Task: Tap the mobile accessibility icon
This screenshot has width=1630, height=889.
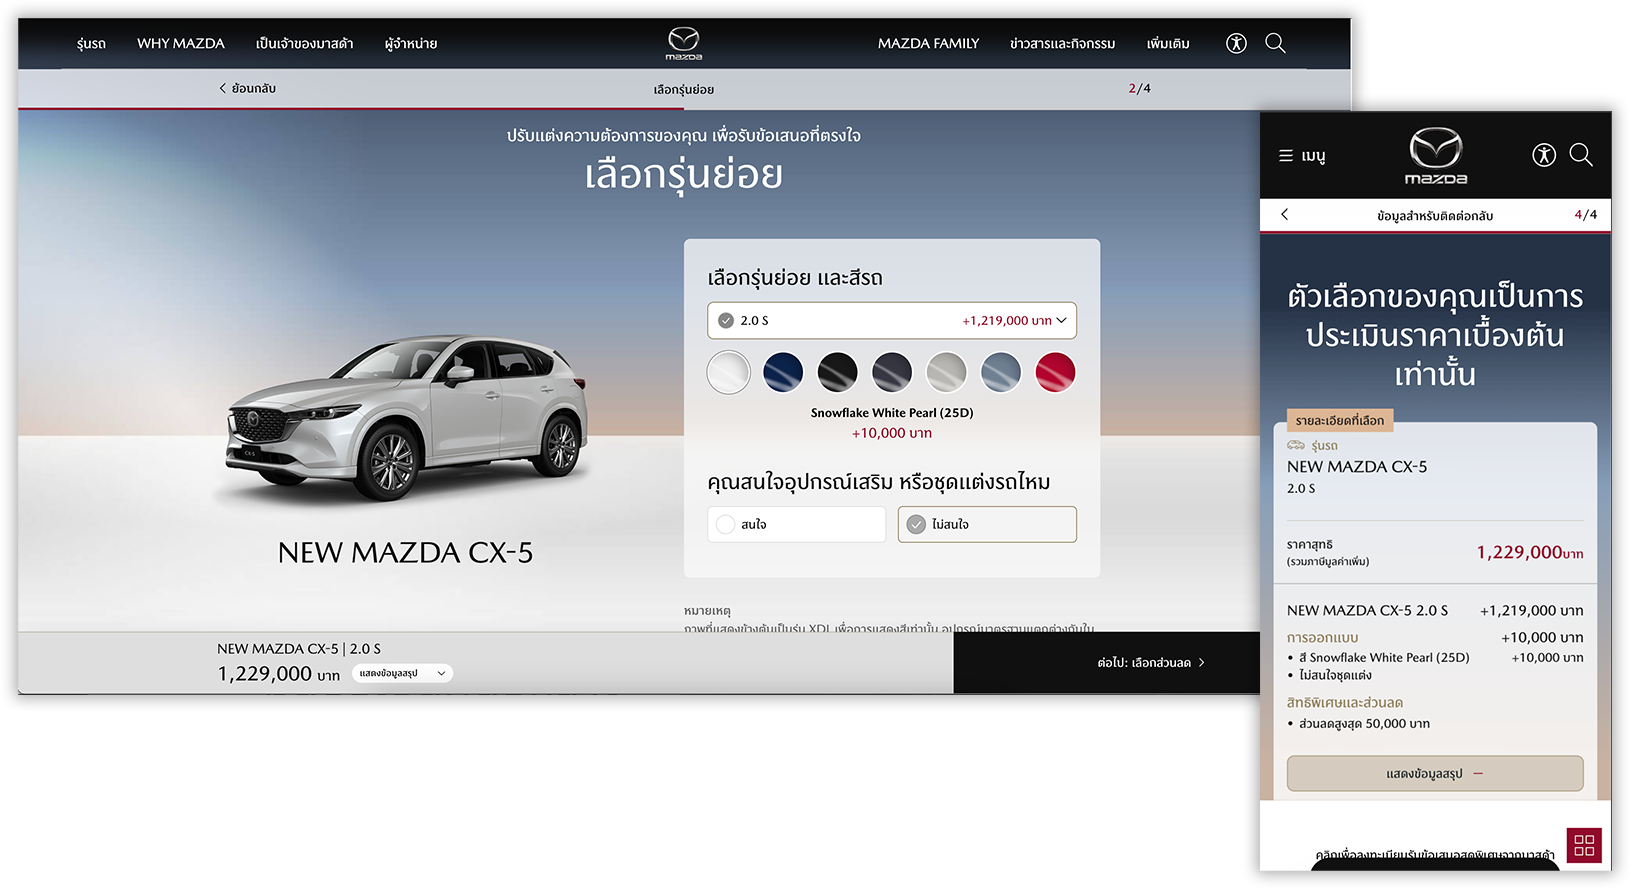Action: (1543, 155)
